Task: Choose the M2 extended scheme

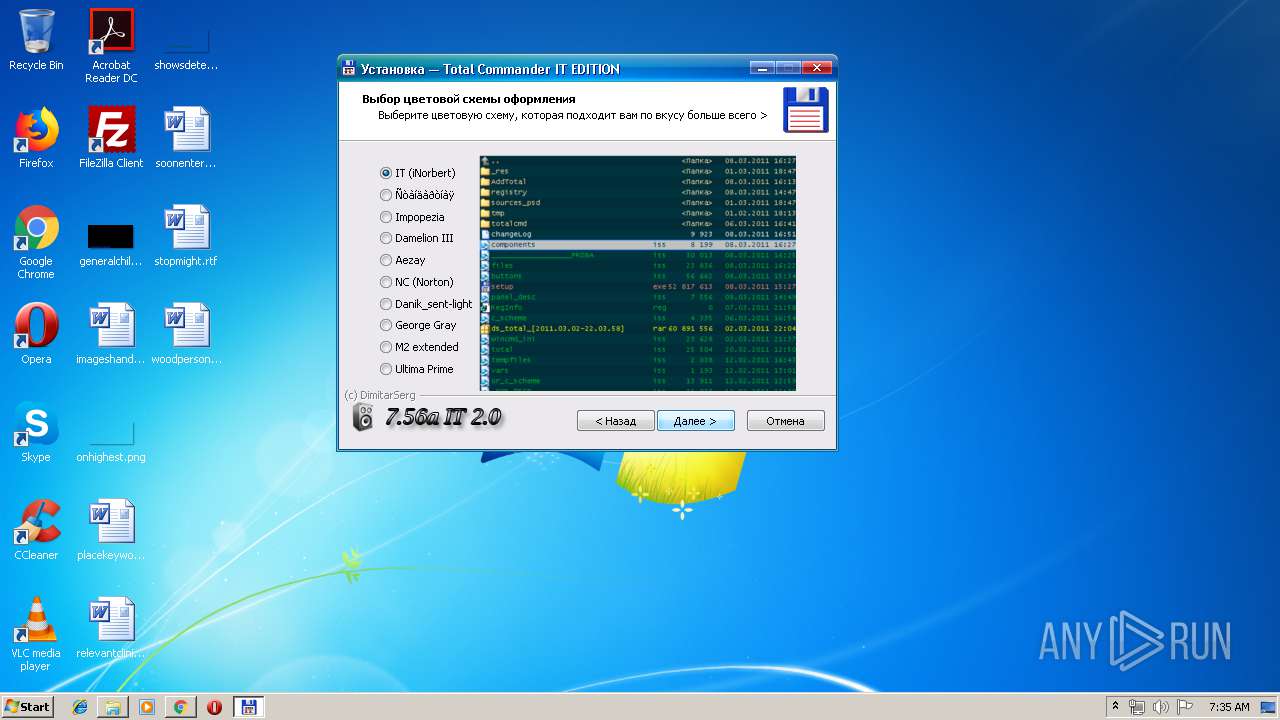Action: coord(419,347)
